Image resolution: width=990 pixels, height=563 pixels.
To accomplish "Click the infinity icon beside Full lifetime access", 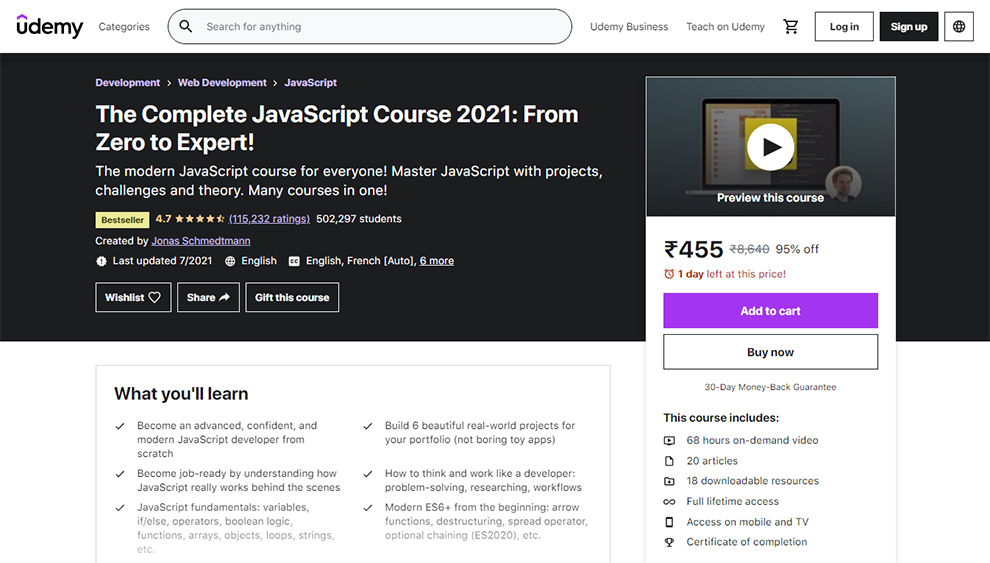I will [x=669, y=502].
